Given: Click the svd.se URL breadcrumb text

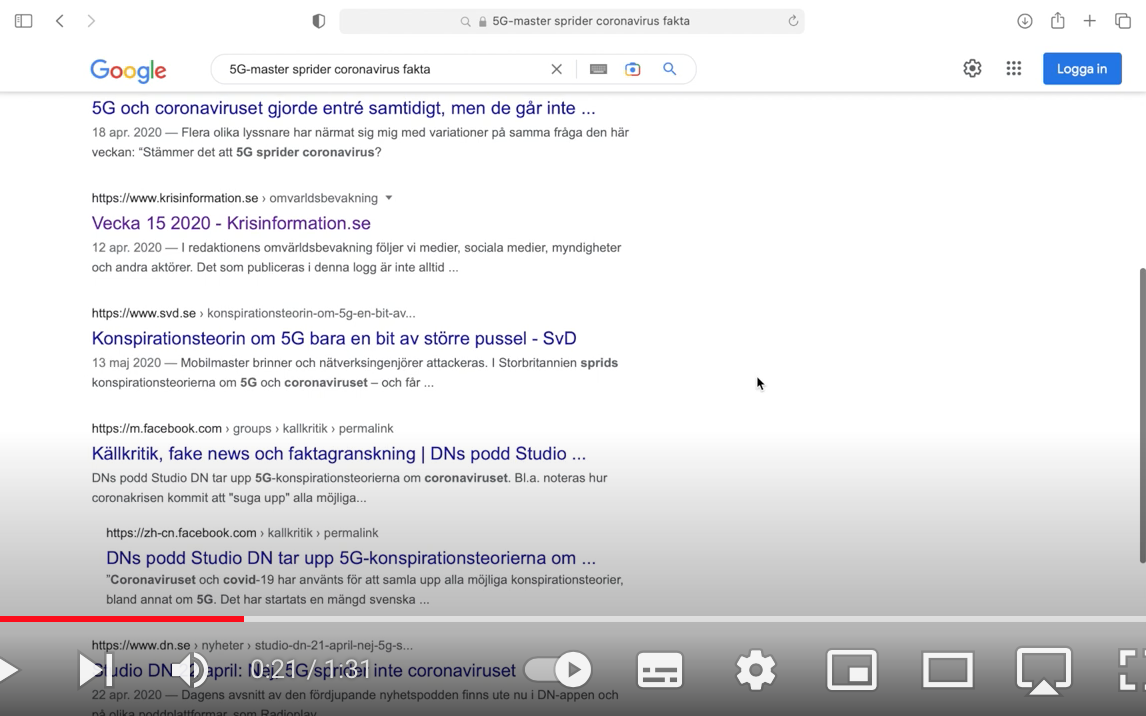Looking at the screenshot, I should pos(253,313).
